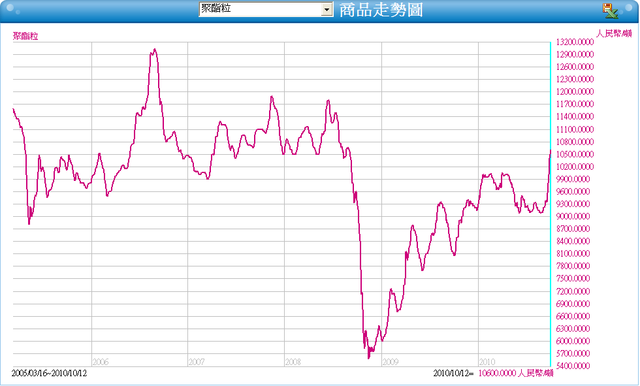Image resolution: width=640 pixels, height=386 pixels.
Task: Click the 2008 year marker on the axis
Action: click(293, 362)
